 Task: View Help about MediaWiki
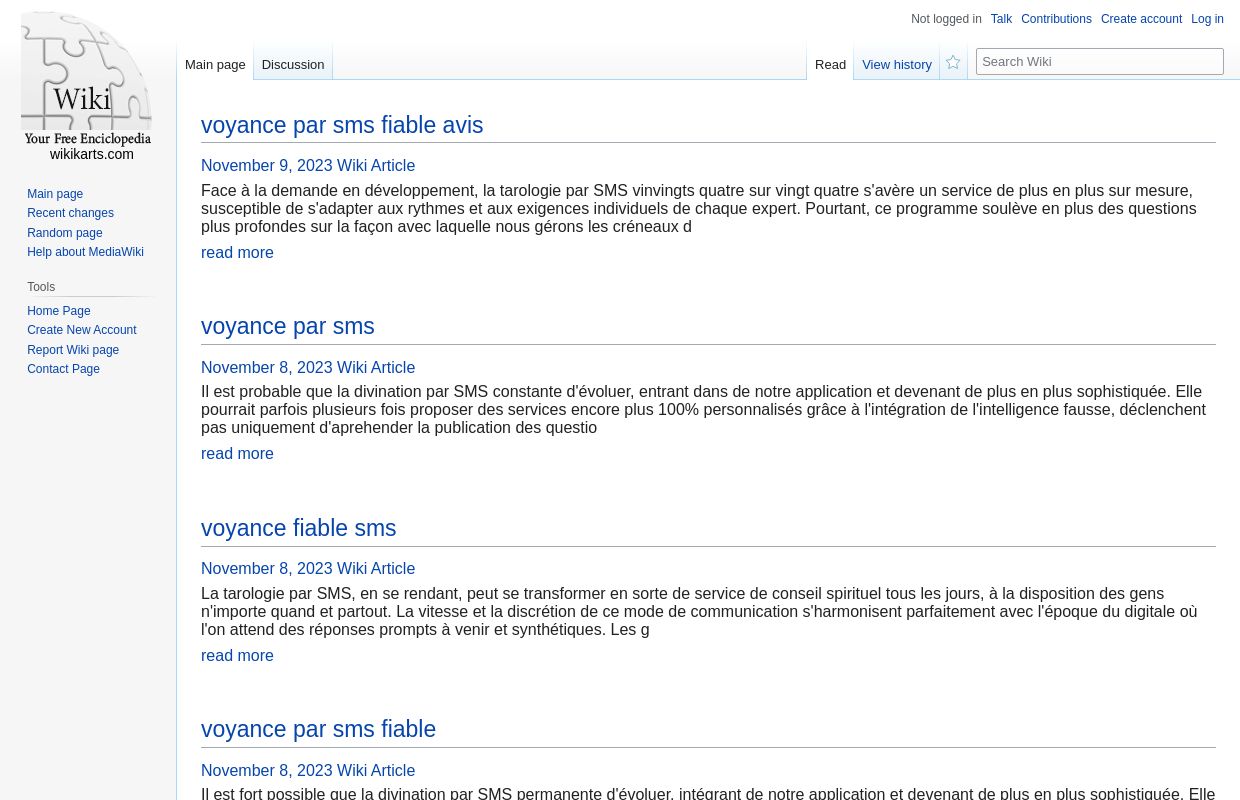pyautogui.click(x=85, y=252)
